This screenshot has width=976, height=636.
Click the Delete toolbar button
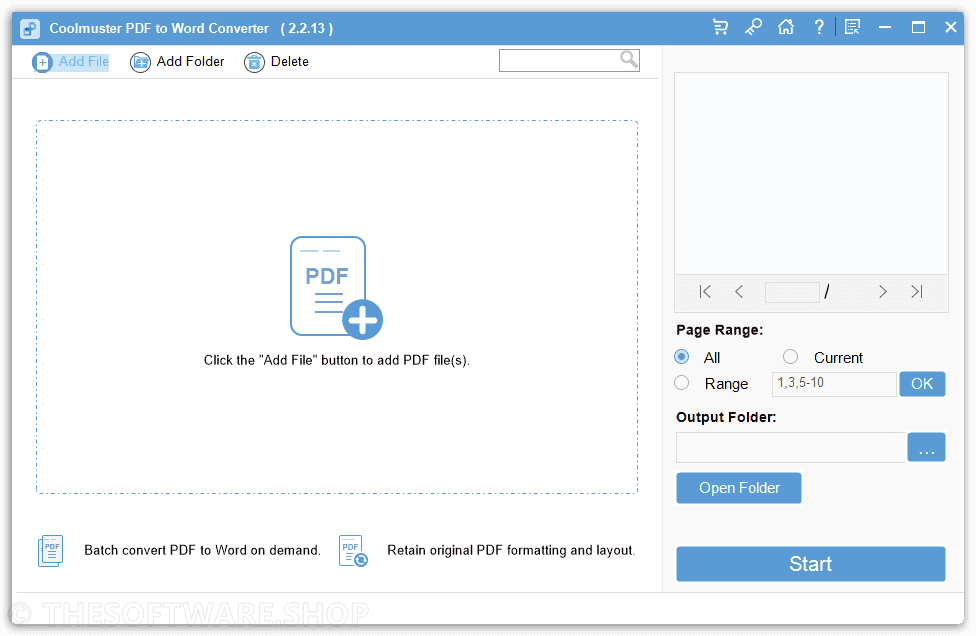[x=276, y=62]
